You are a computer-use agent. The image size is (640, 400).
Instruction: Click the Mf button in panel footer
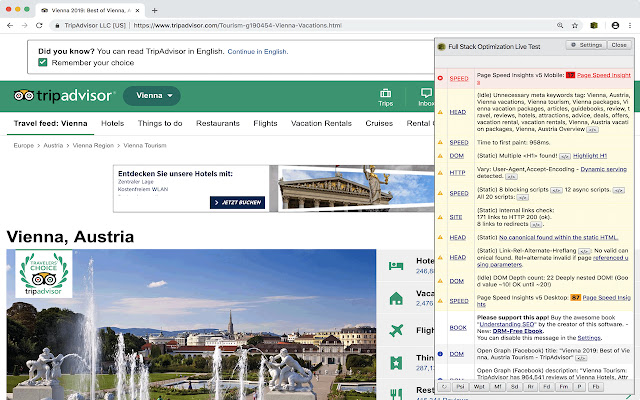[x=498, y=387]
